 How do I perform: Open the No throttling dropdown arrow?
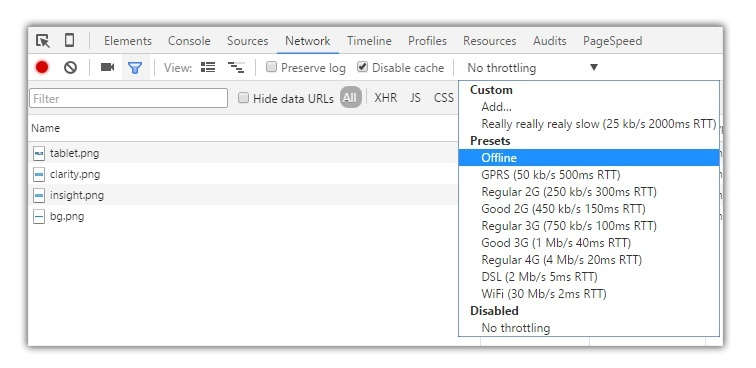click(594, 68)
